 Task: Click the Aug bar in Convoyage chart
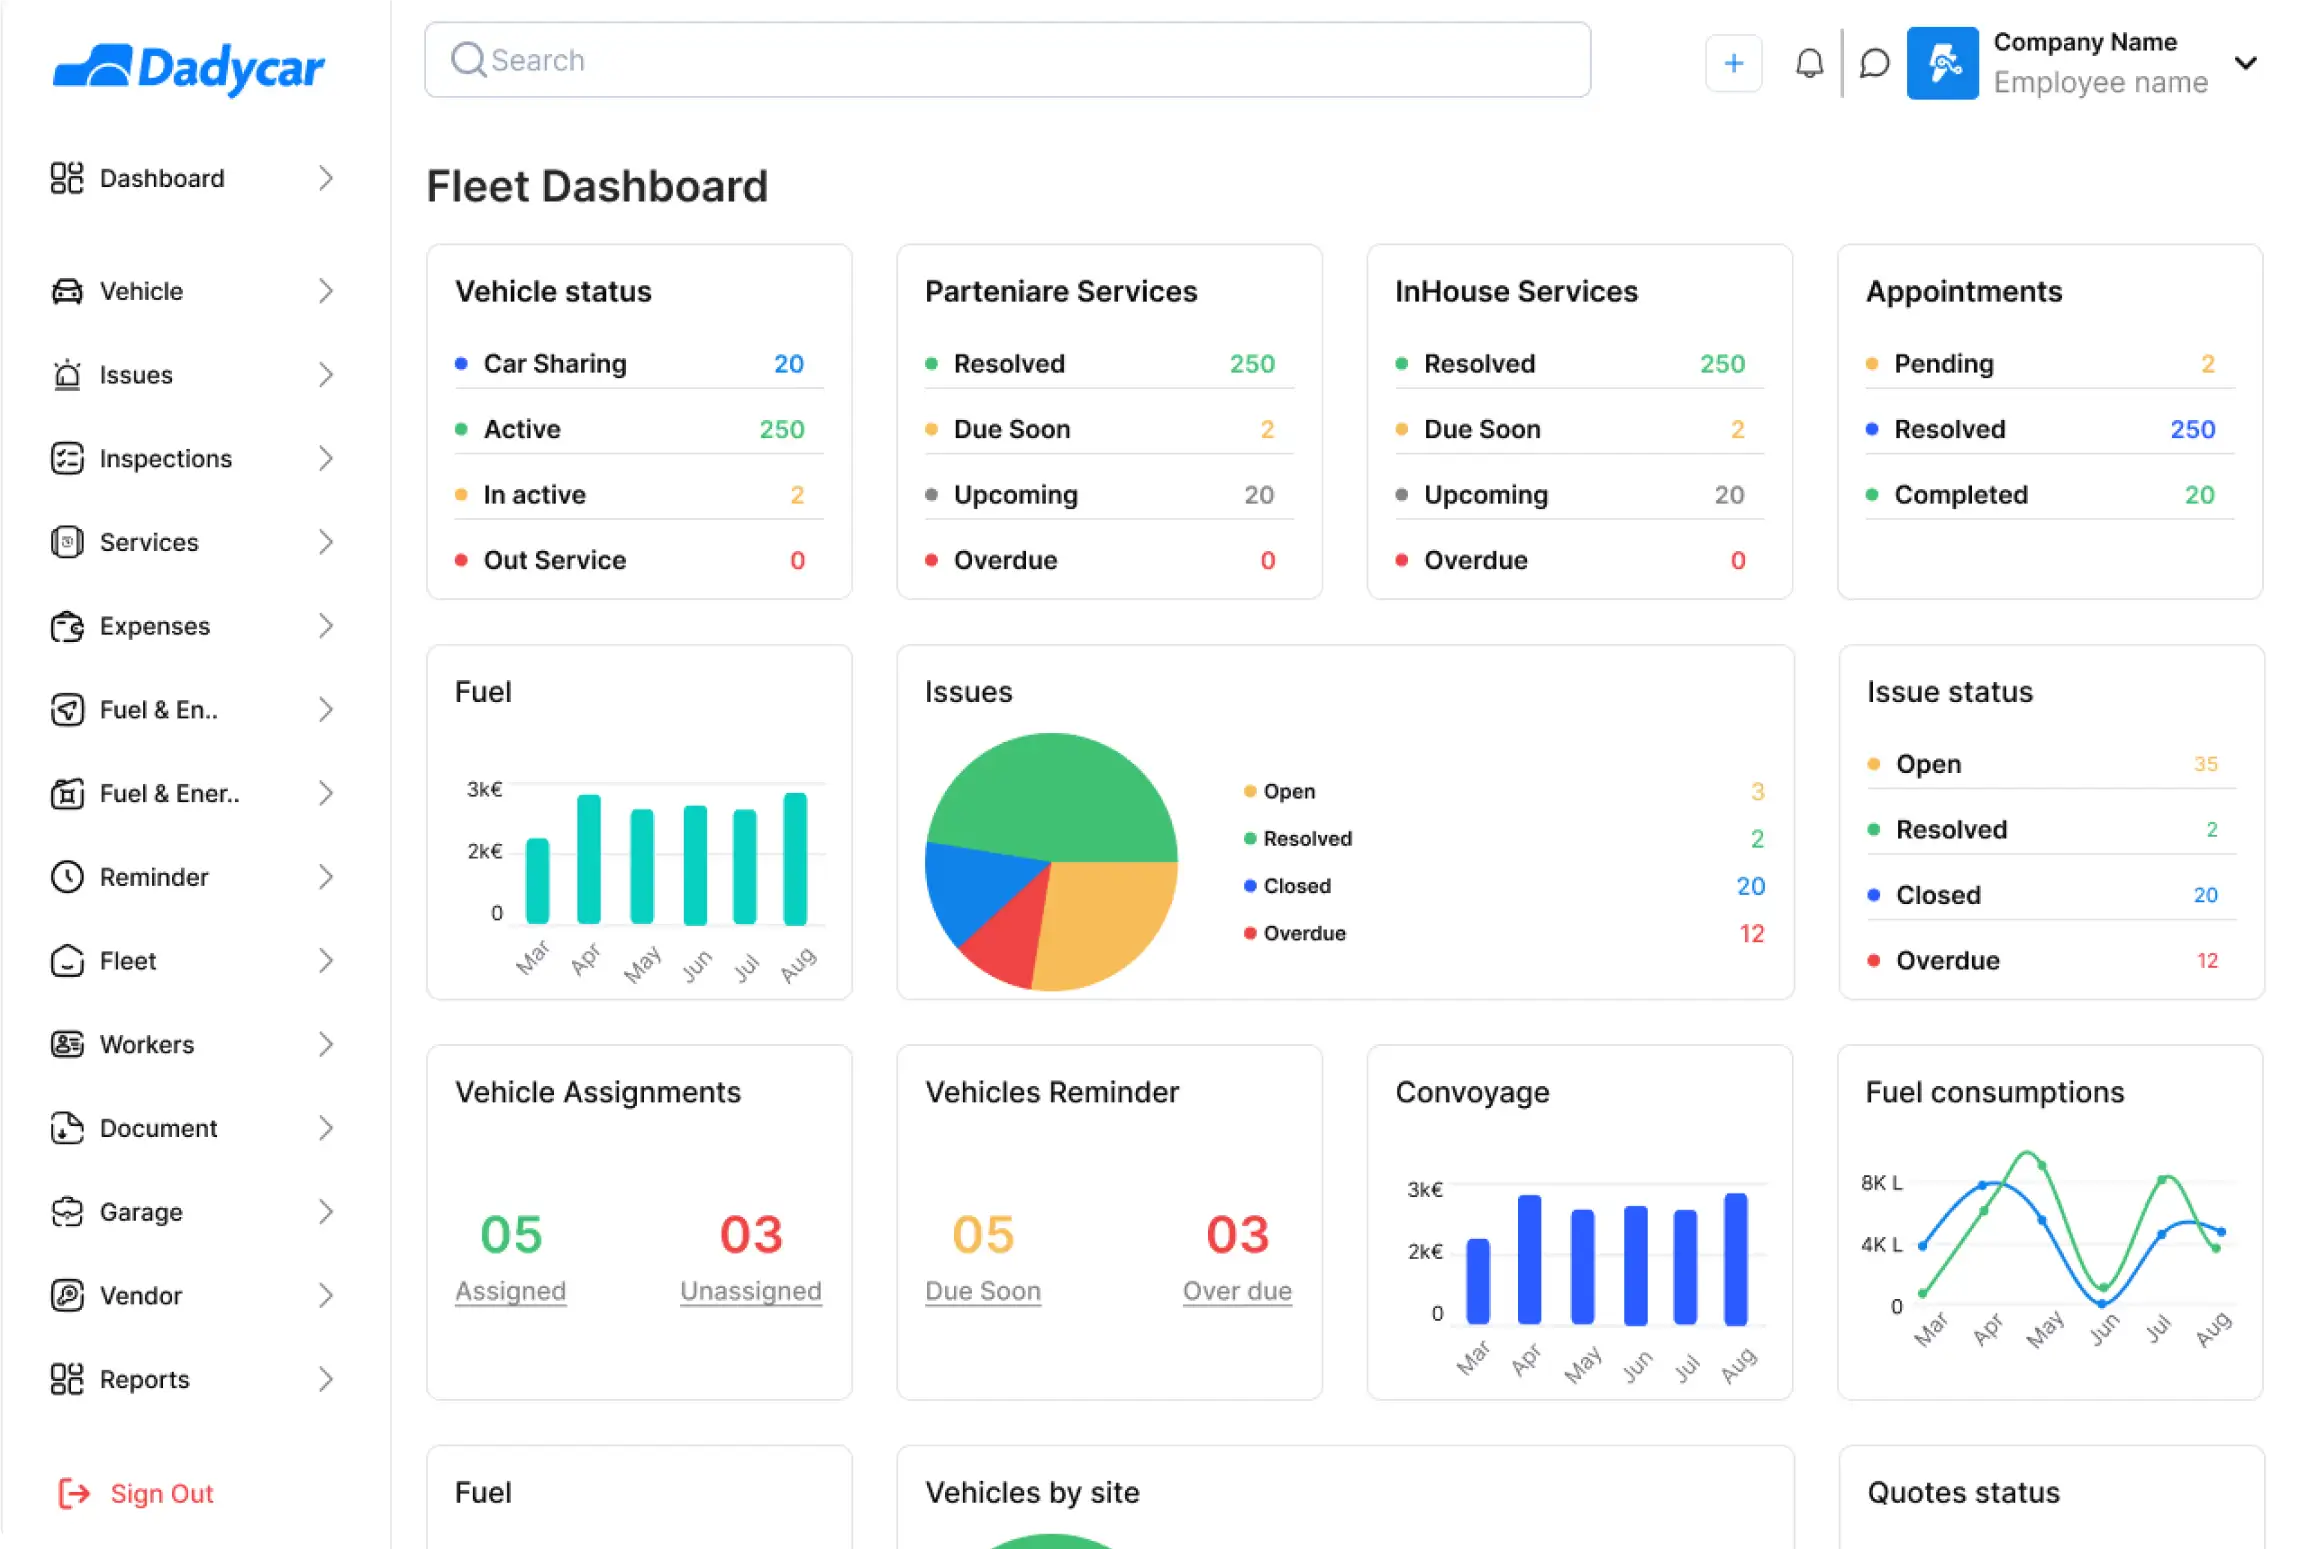point(1736,1259)
